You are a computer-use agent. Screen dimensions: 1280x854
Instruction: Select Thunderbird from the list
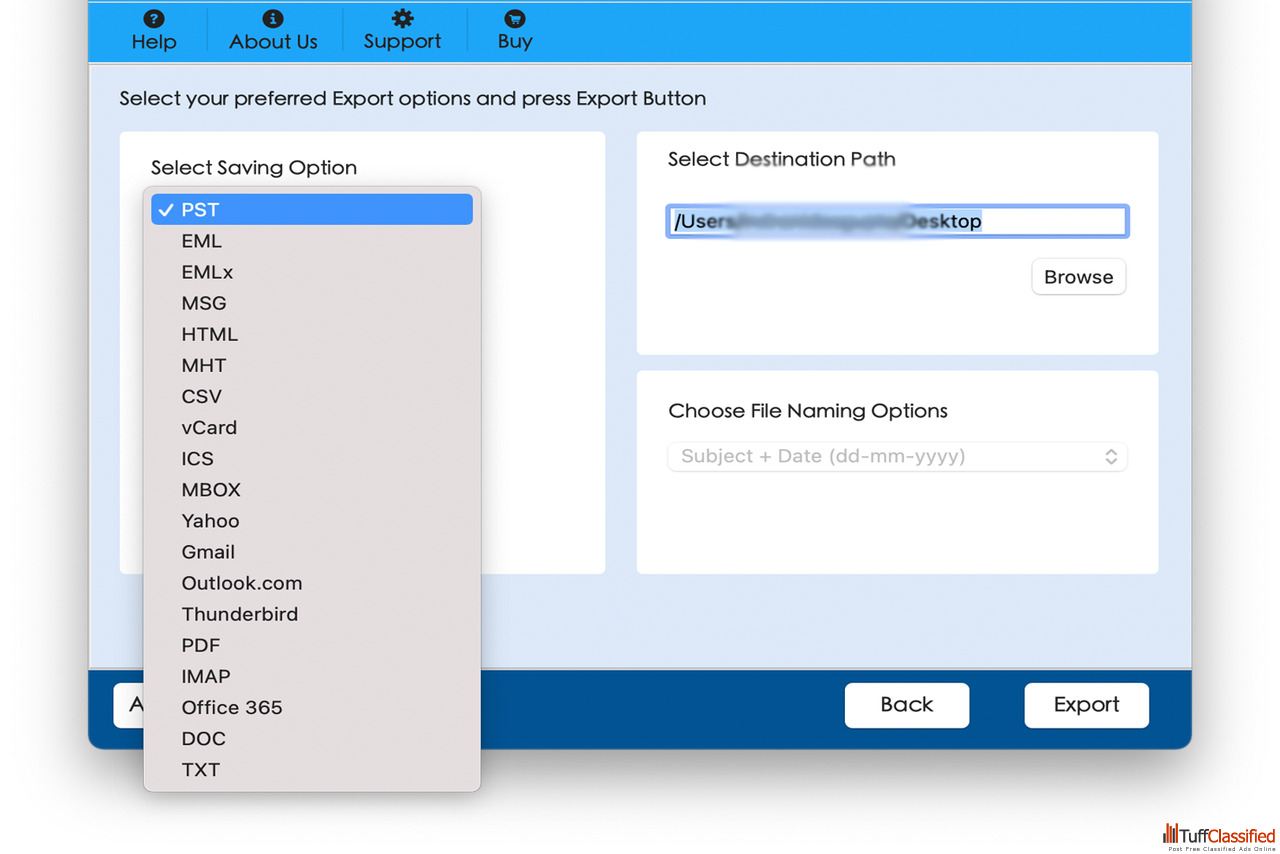click(312, 613)
